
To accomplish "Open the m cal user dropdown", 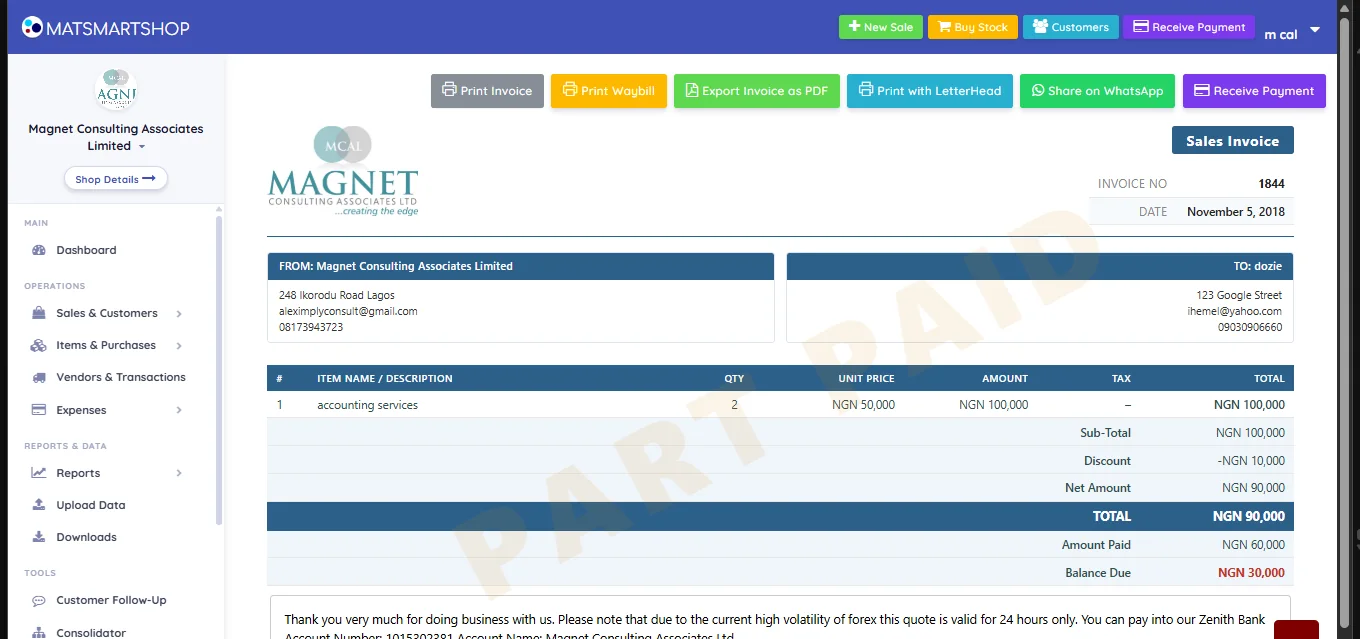I will [1293, 32].
